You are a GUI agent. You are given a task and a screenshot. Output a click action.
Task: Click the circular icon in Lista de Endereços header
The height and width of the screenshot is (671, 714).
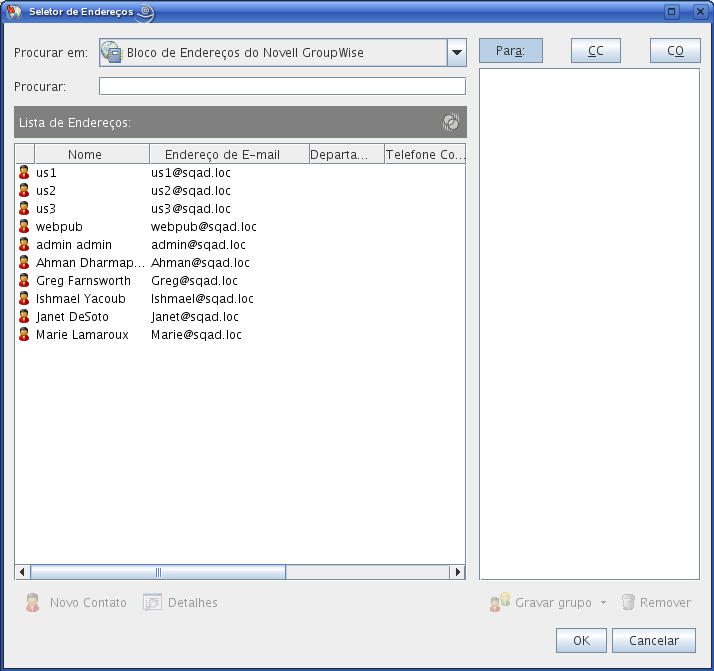click(x=451, y=122)
